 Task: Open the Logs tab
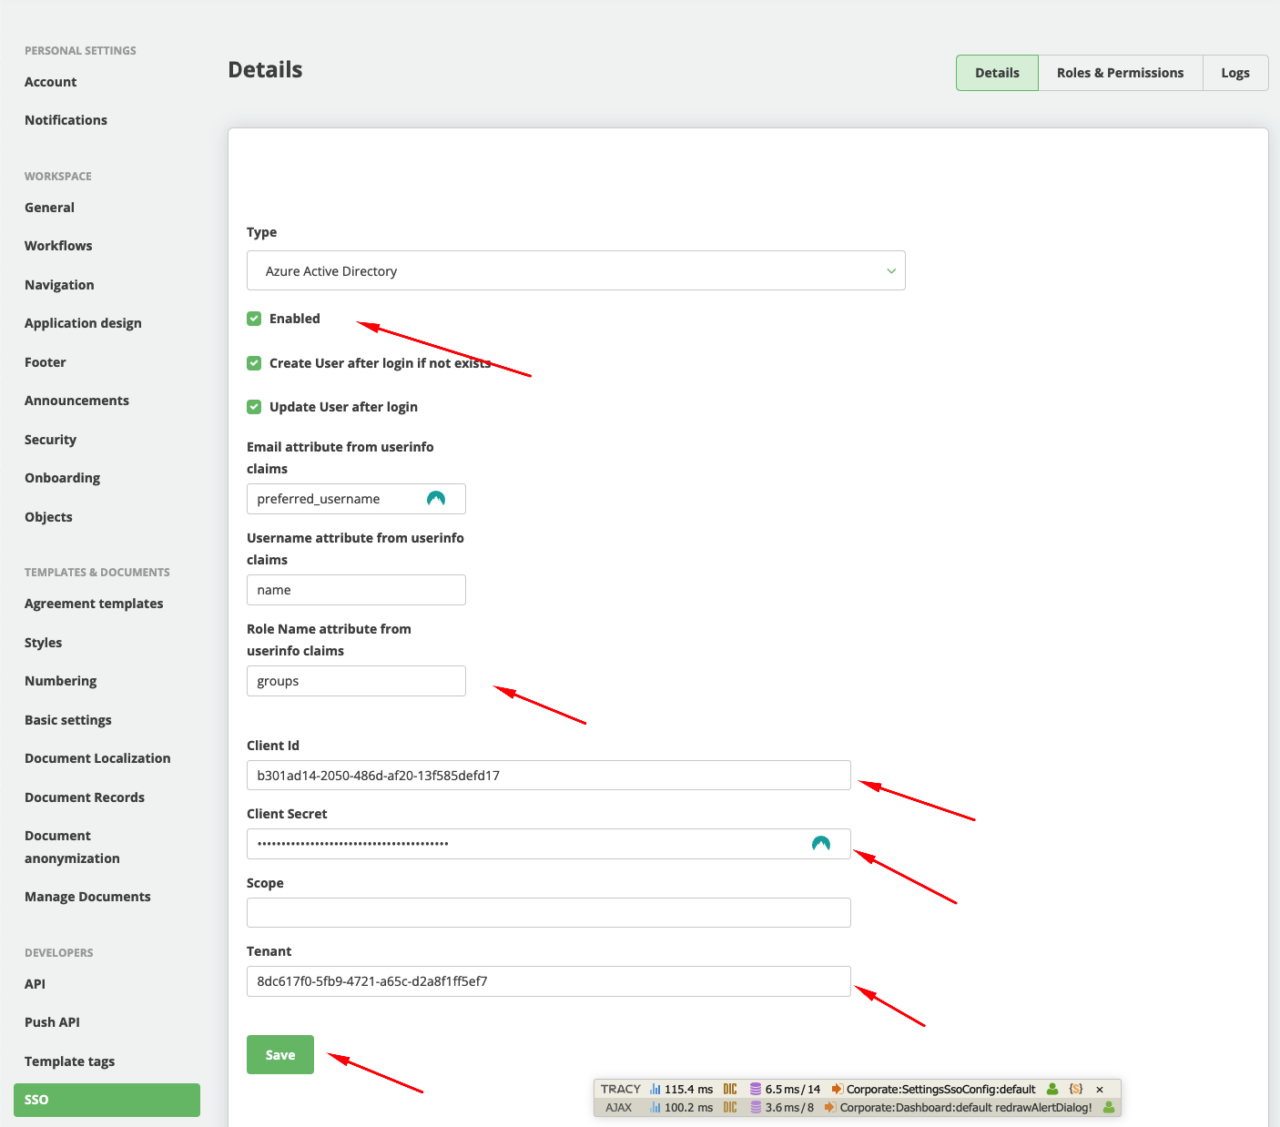(1235, 72)
